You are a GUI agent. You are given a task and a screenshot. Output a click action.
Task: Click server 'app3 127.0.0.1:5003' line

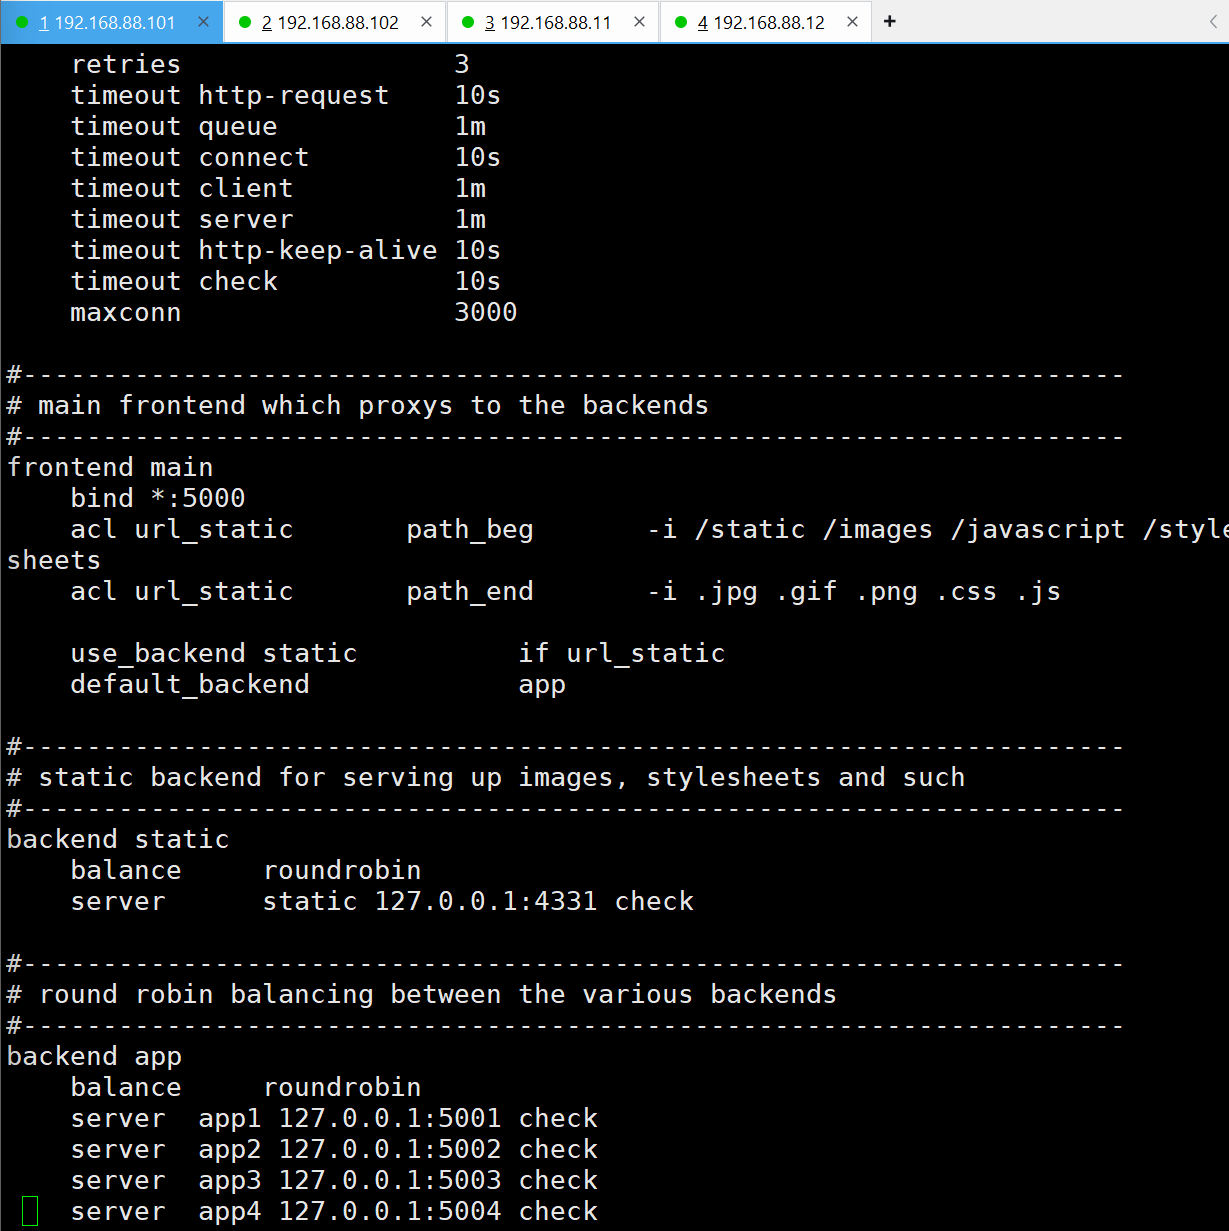point(334,1180)
